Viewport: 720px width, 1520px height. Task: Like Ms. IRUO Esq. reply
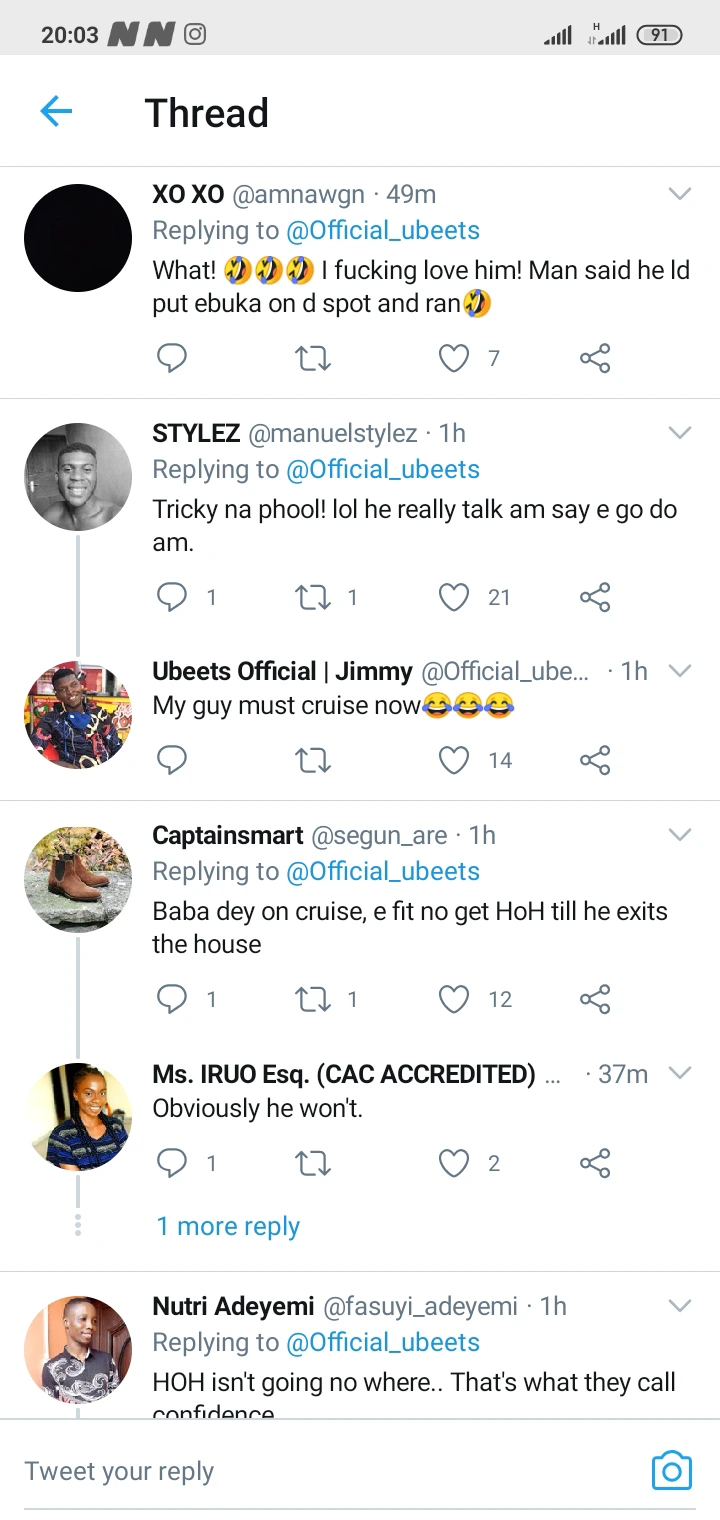[454, 1163]
